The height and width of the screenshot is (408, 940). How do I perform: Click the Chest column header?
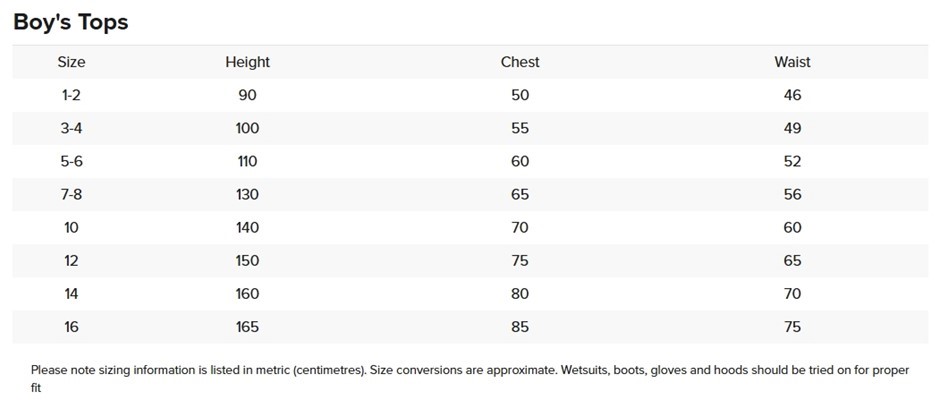(520, 62)
